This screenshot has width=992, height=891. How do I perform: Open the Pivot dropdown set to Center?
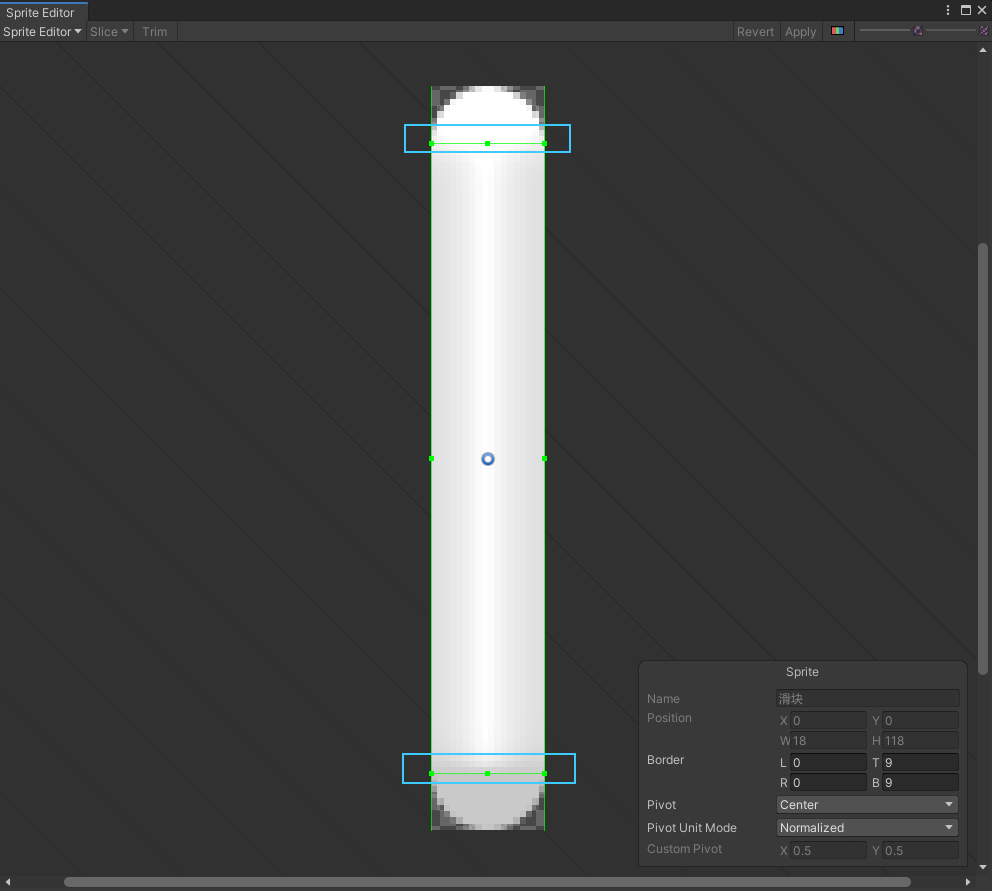point(866,804)
